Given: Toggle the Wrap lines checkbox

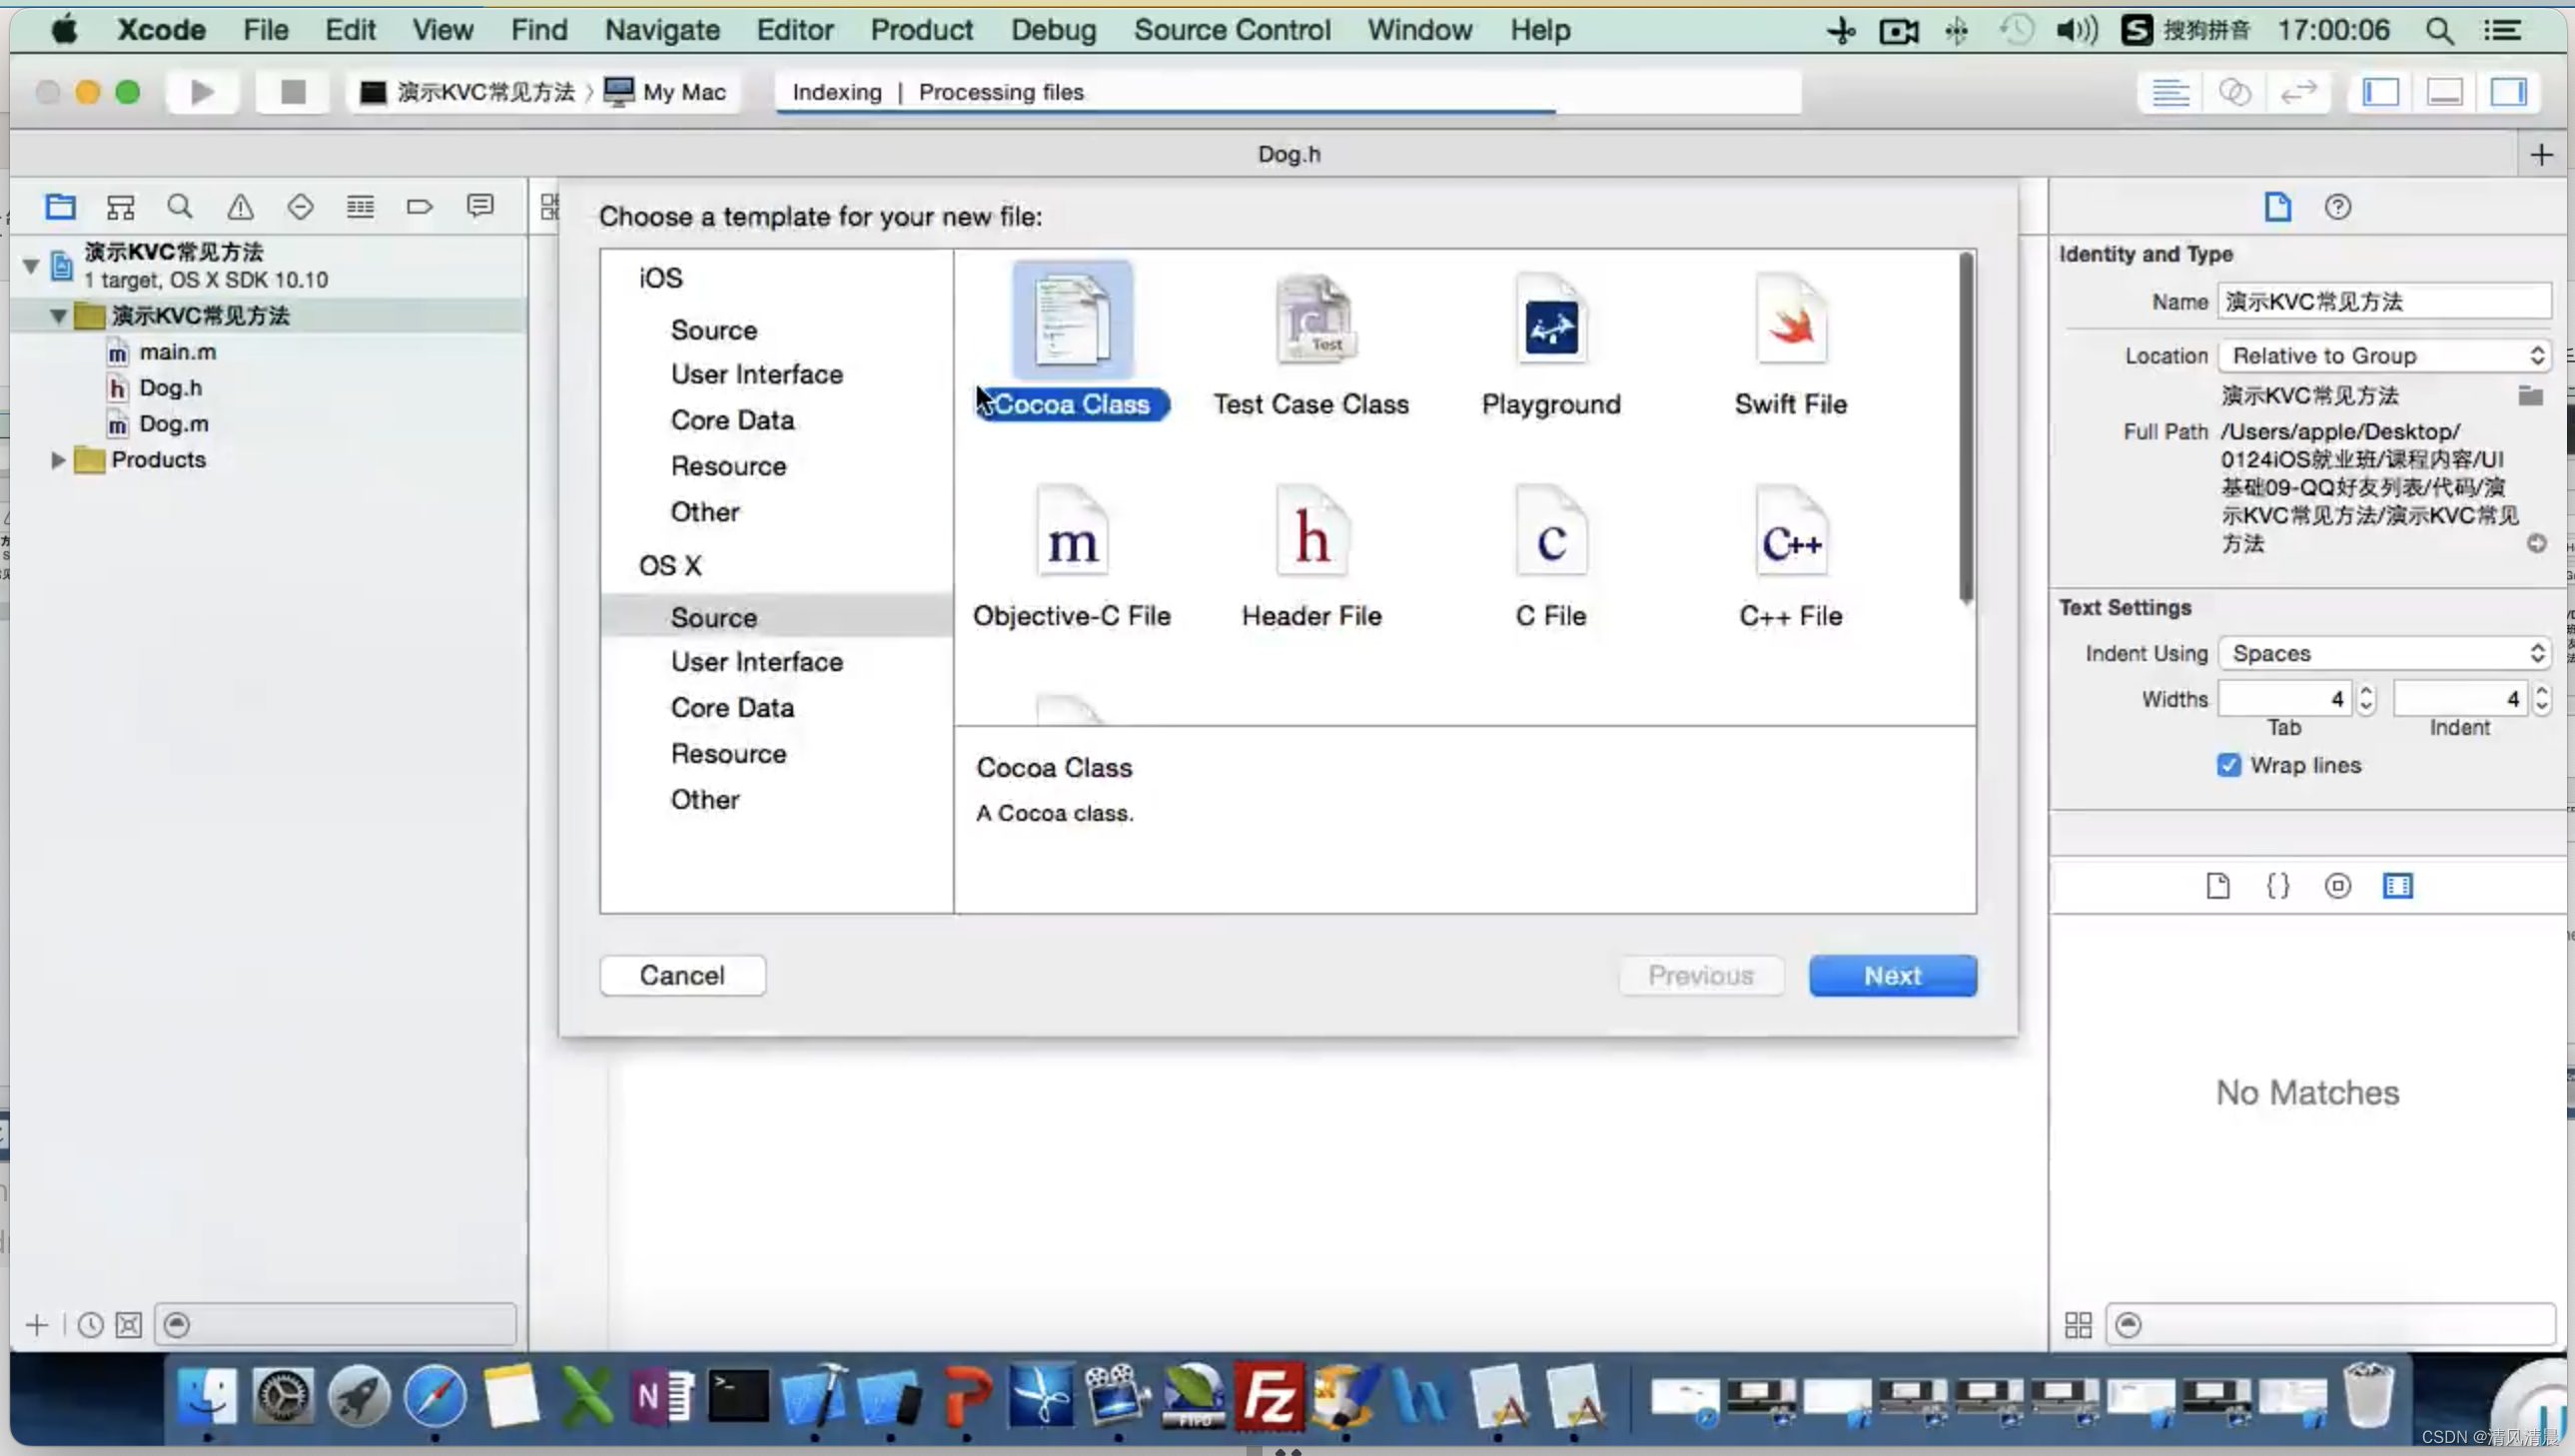Looking at the screenshot, I should [x=2226, y=764].
